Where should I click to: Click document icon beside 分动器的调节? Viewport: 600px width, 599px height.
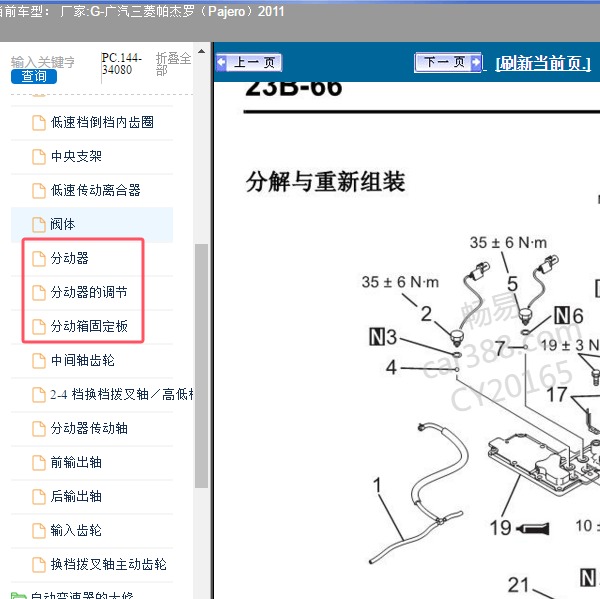tap(39, 293)
